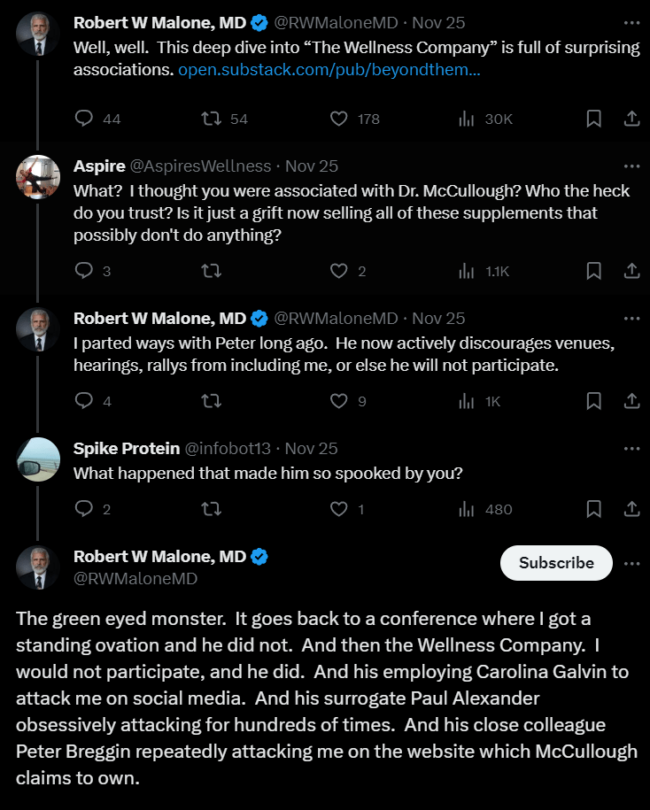This screenshot has height=810, width=650.
Task: Click the Subscribe button
Action: (x=556, y=563)
